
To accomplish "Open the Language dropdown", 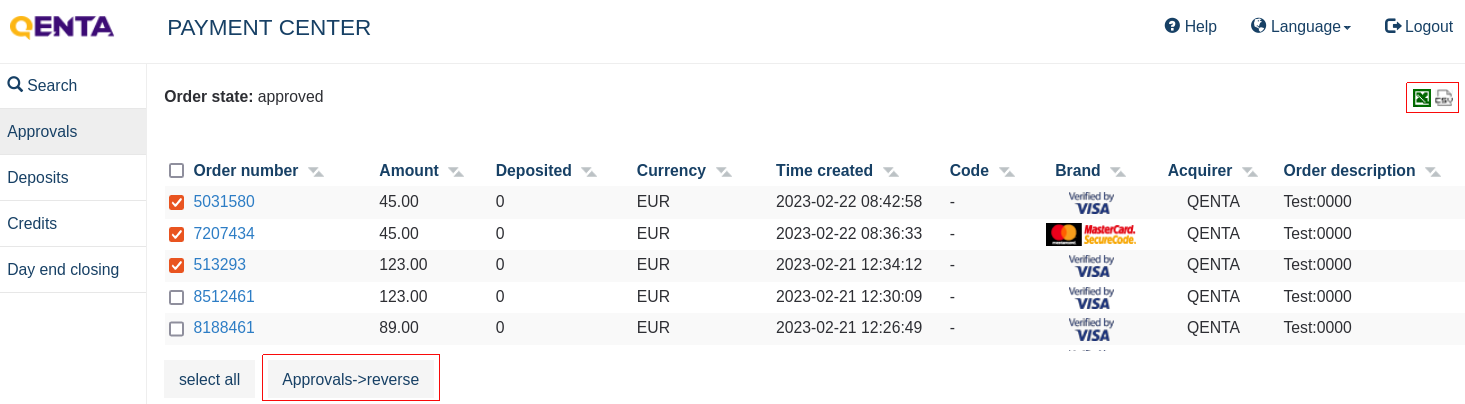I will coord(1301,27).
